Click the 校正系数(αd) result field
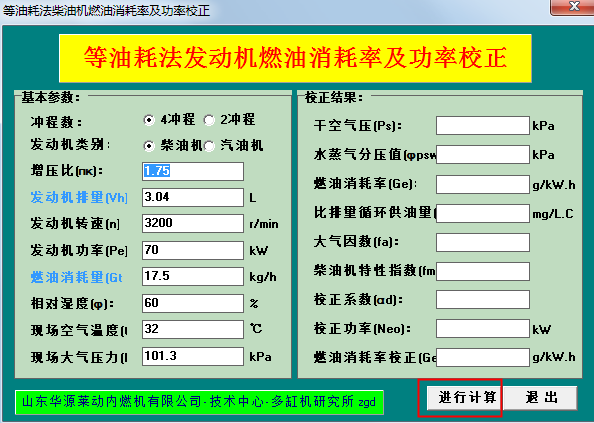Image resolution: width=594 pixels, height=423 pixels. click(x=483, y=300)
